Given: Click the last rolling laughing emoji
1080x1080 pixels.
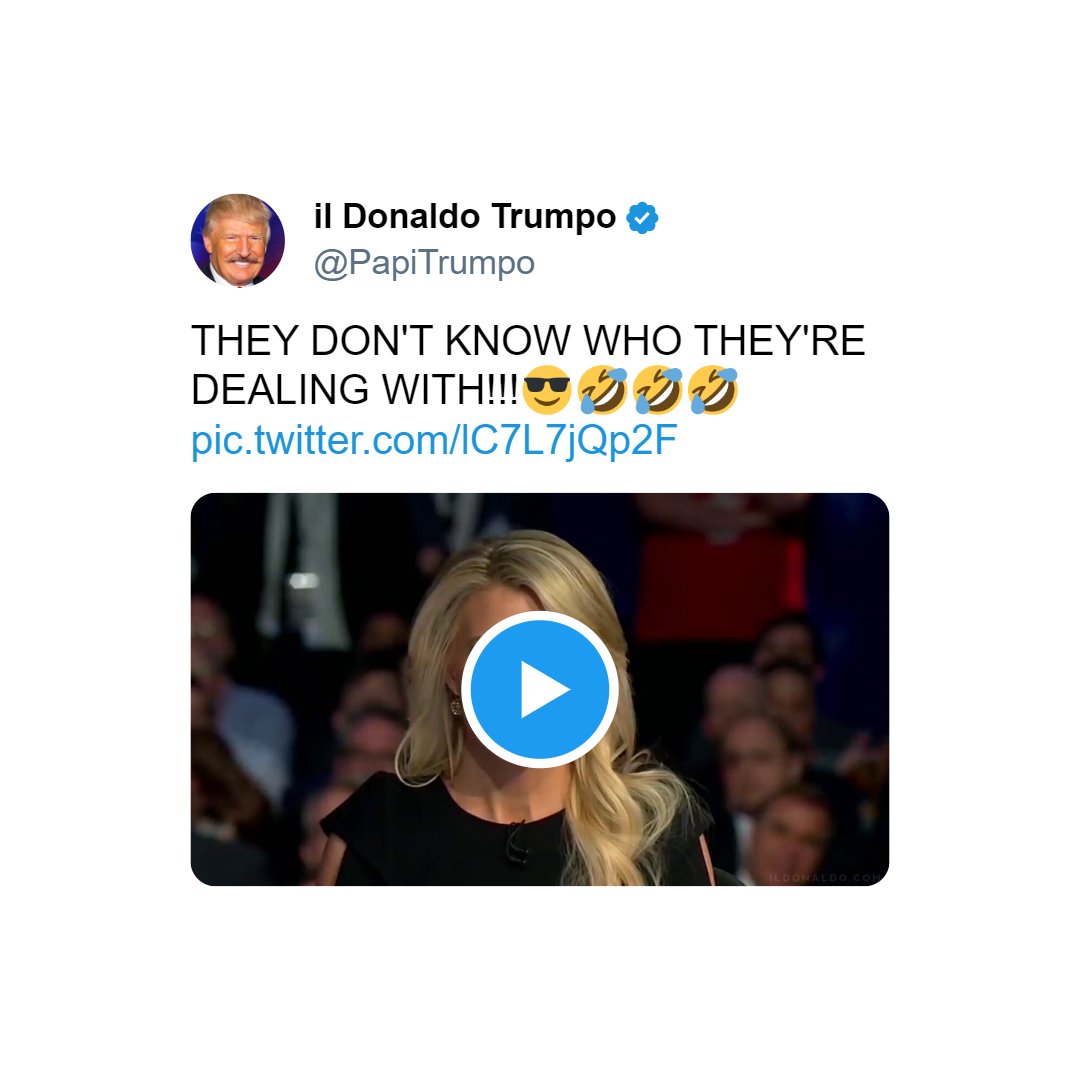Looking at the screenshot, I should (713, 390).
